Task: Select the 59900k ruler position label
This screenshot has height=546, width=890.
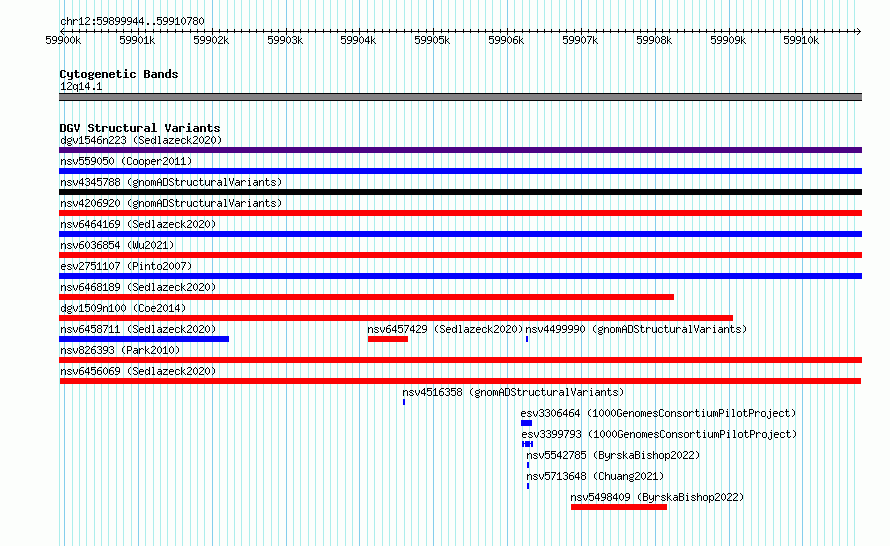Action: (63, 41)
